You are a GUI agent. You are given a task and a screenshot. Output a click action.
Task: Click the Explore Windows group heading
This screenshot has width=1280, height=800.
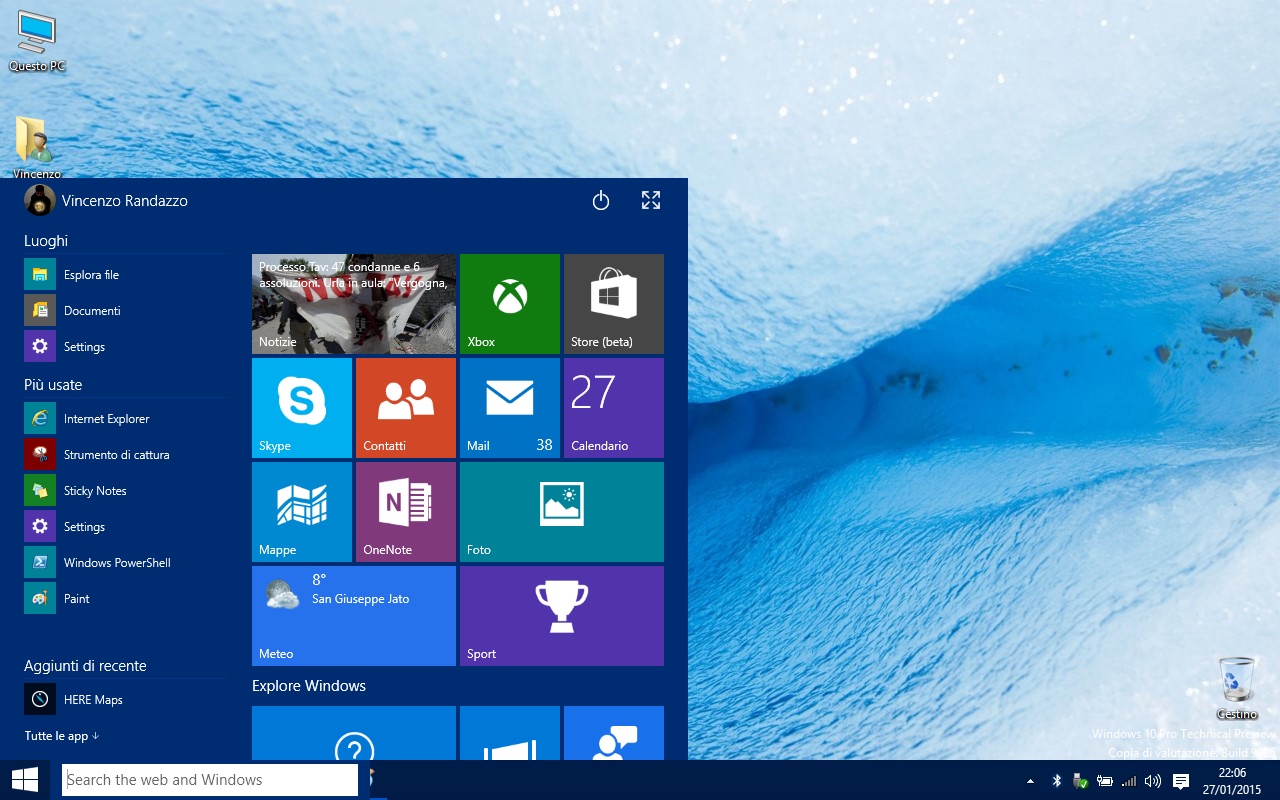click(x=309, y=686)
